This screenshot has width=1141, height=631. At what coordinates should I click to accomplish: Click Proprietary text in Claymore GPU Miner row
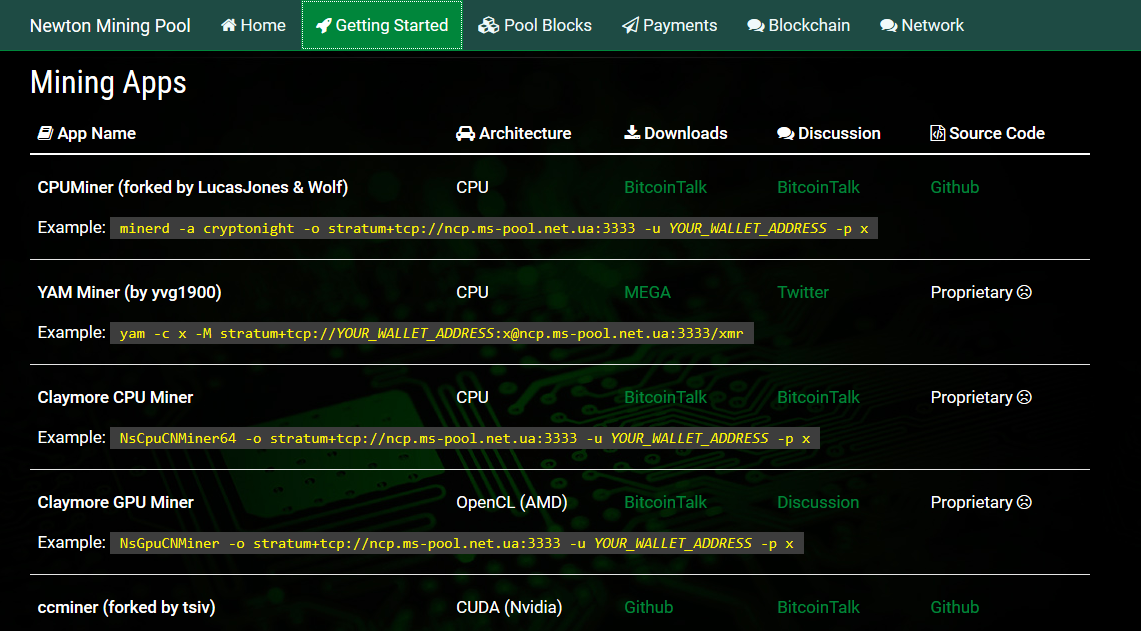click(971, 502)
